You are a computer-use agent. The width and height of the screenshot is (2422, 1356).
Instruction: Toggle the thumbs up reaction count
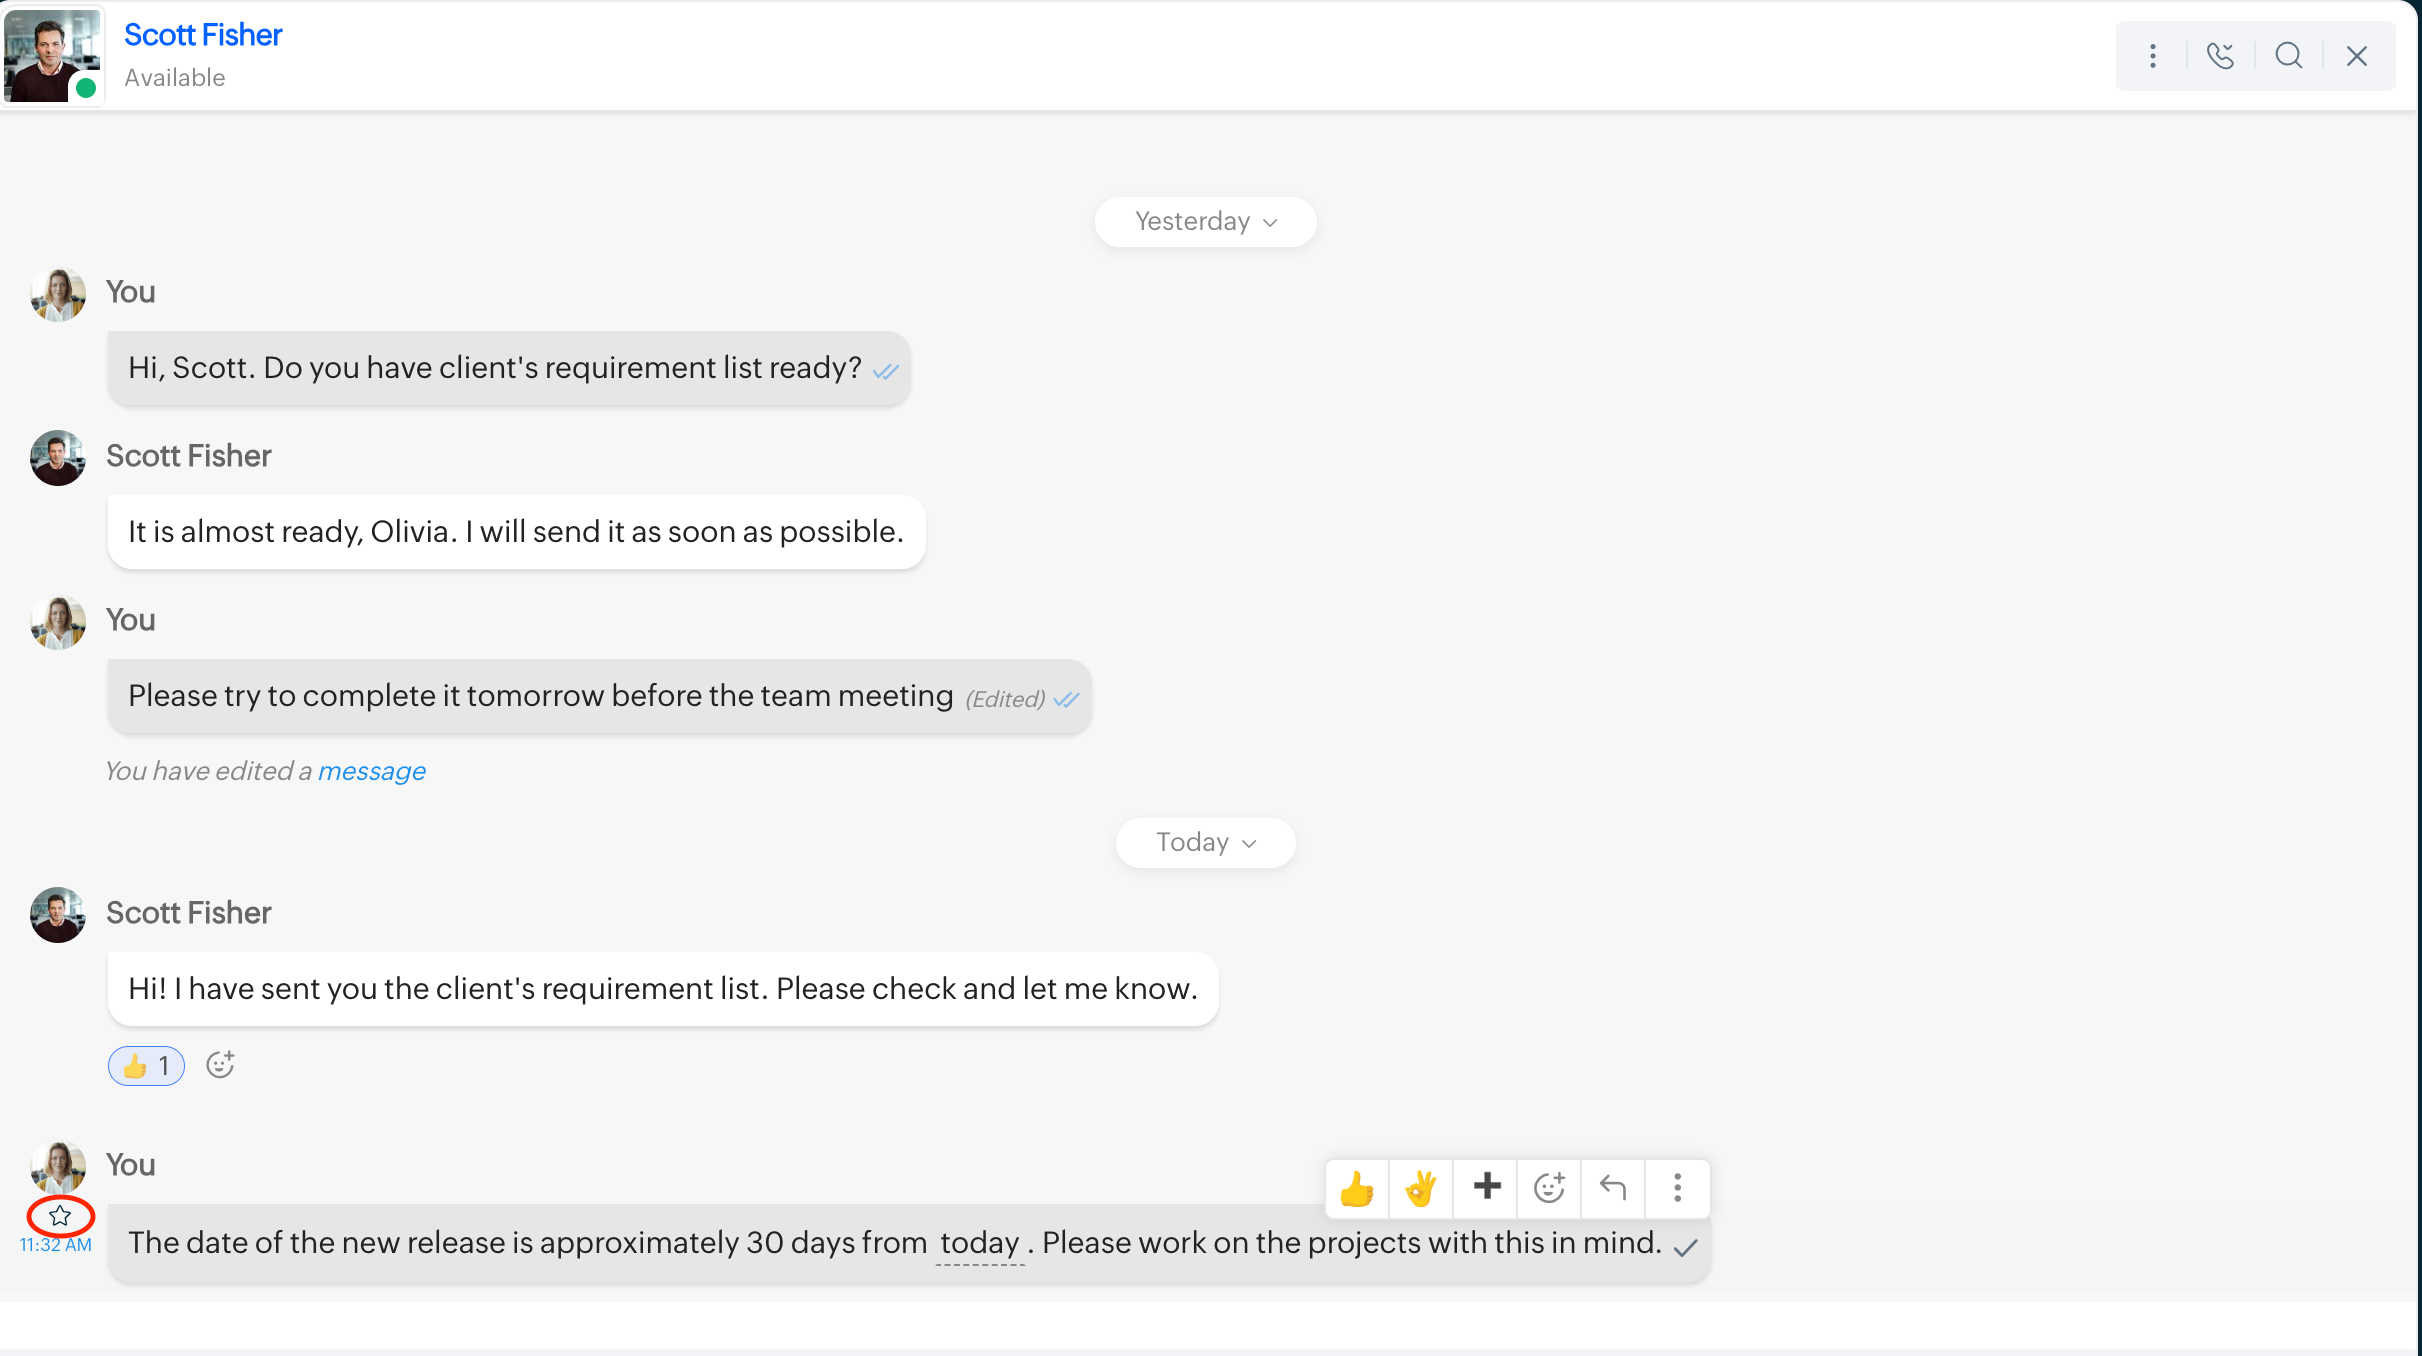[x=146, y=1066]
